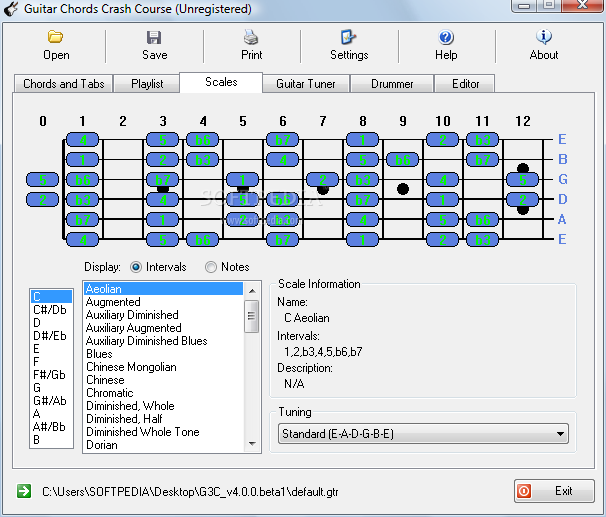Select the Auxiliary Diminished Blues scale
This screenshot has width=606, height=517.
(163, 341)
